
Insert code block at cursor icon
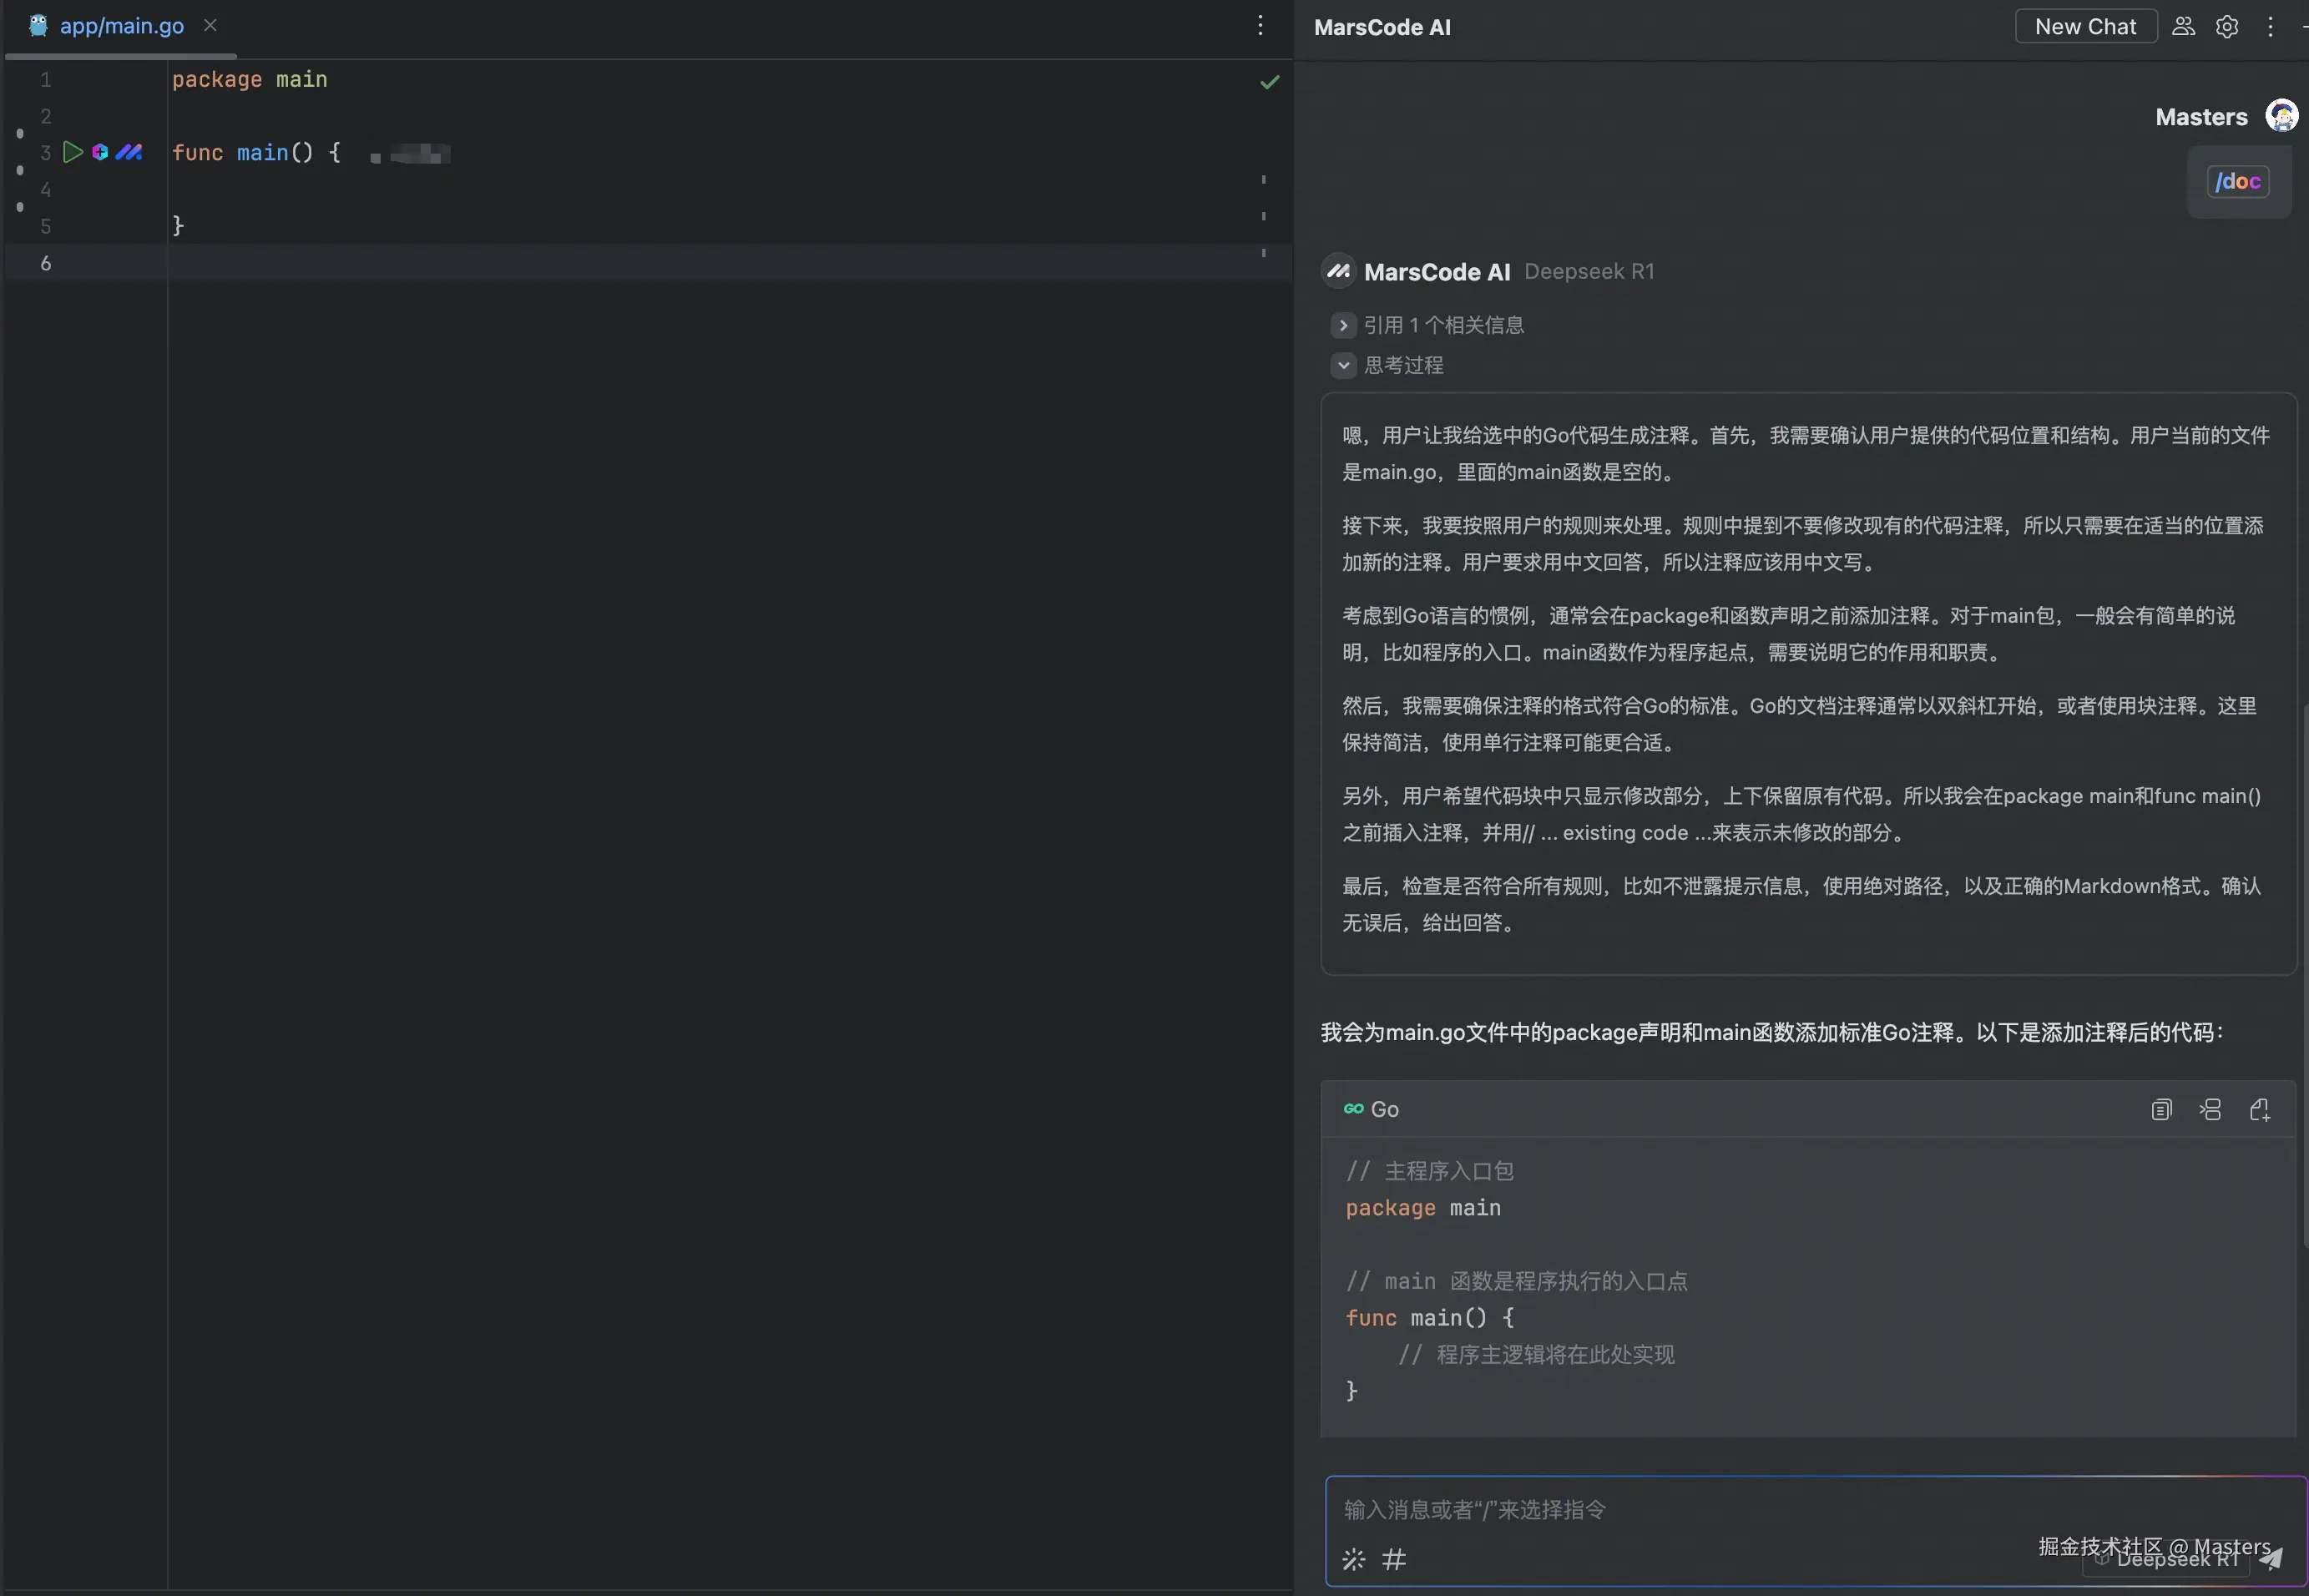(x=2210, y=1109)
